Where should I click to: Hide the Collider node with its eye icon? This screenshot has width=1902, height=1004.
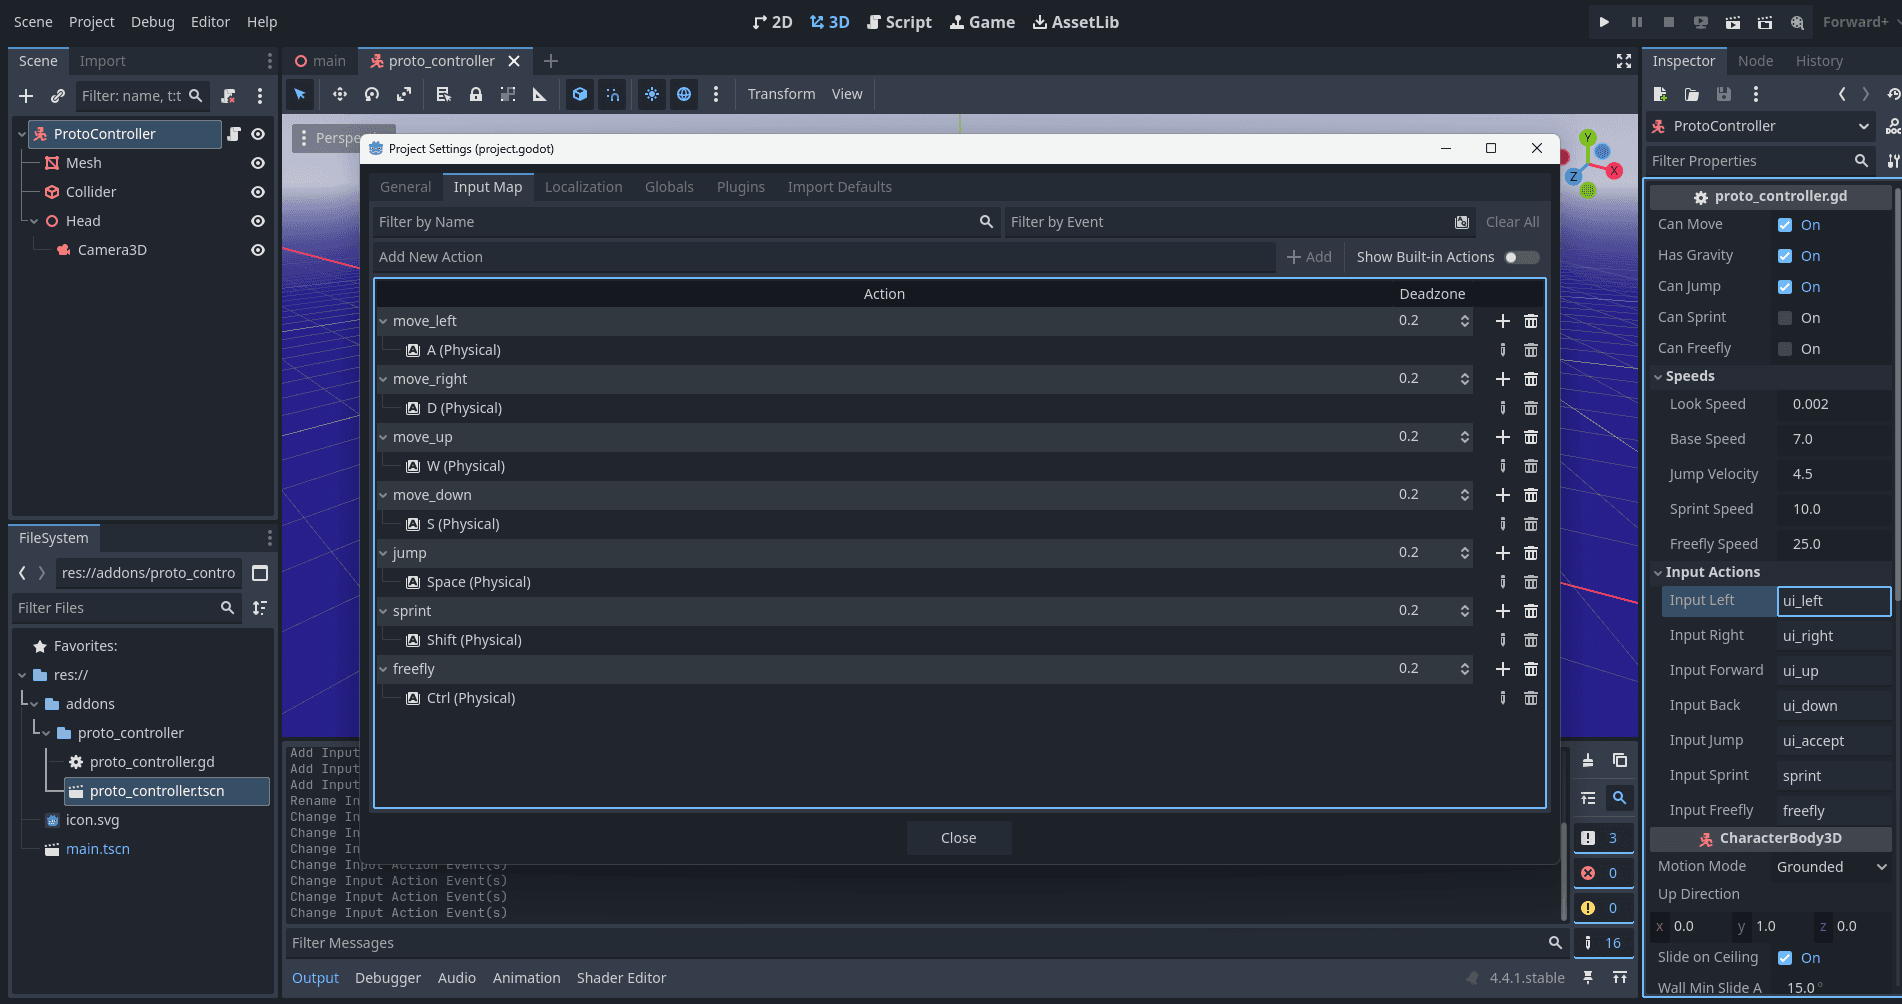click(258, 192)
